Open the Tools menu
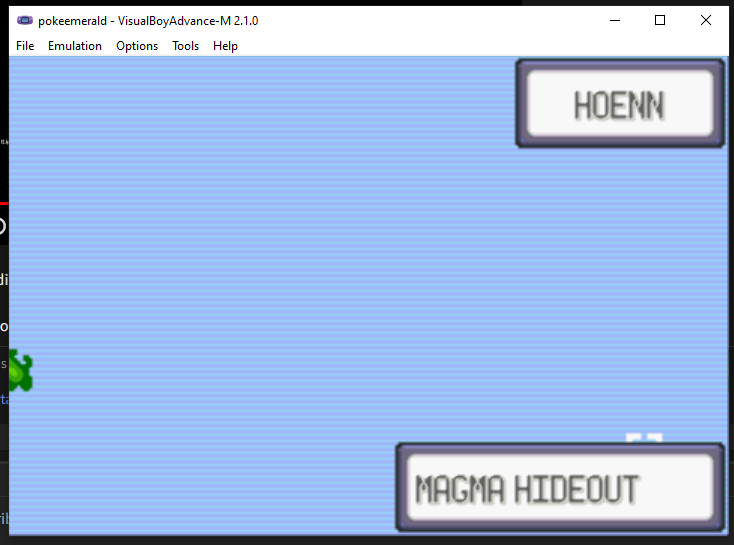The height and width of the screenshot is (545, 734). [185, 46]
